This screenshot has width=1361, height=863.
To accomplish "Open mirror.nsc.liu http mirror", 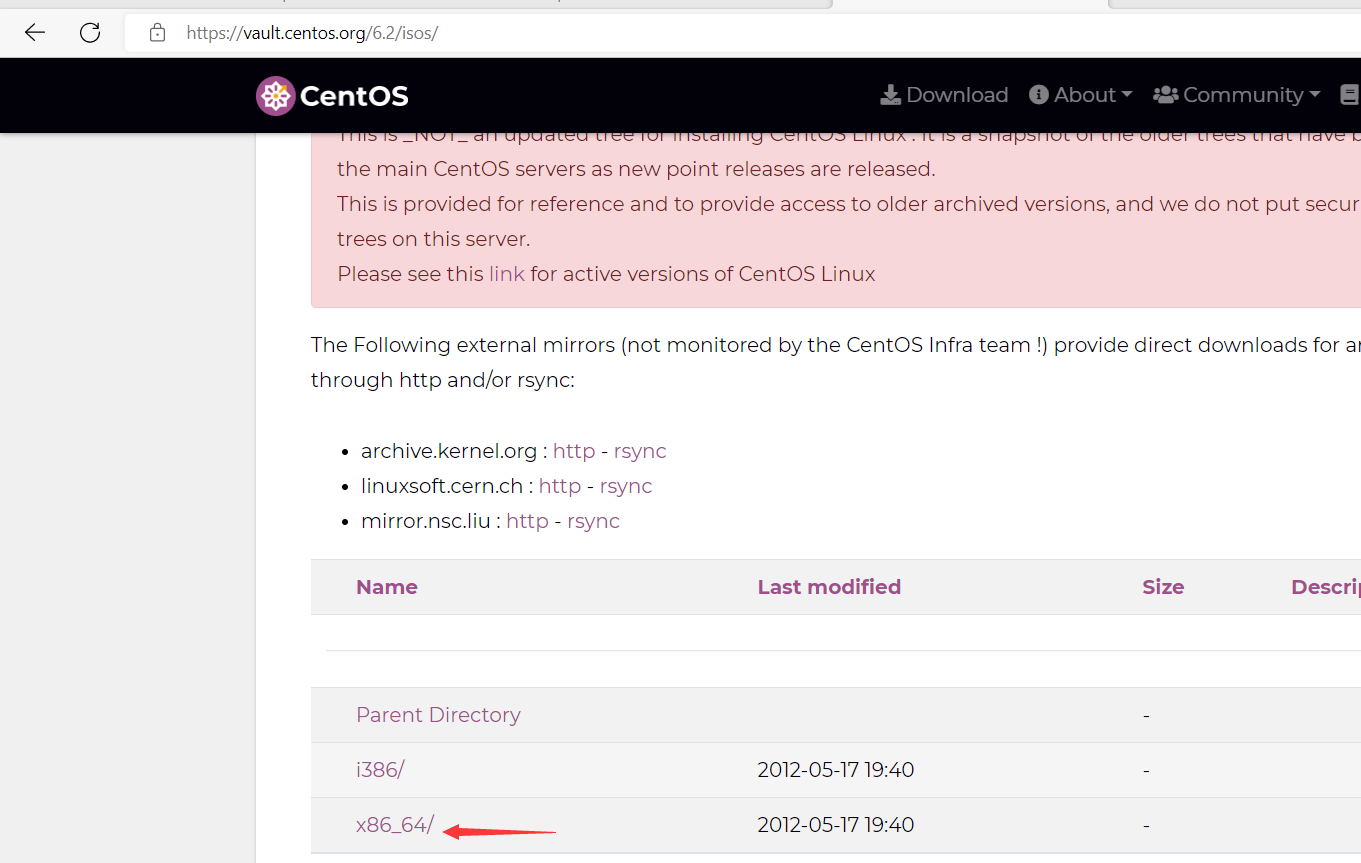I will tap(527, 521).
